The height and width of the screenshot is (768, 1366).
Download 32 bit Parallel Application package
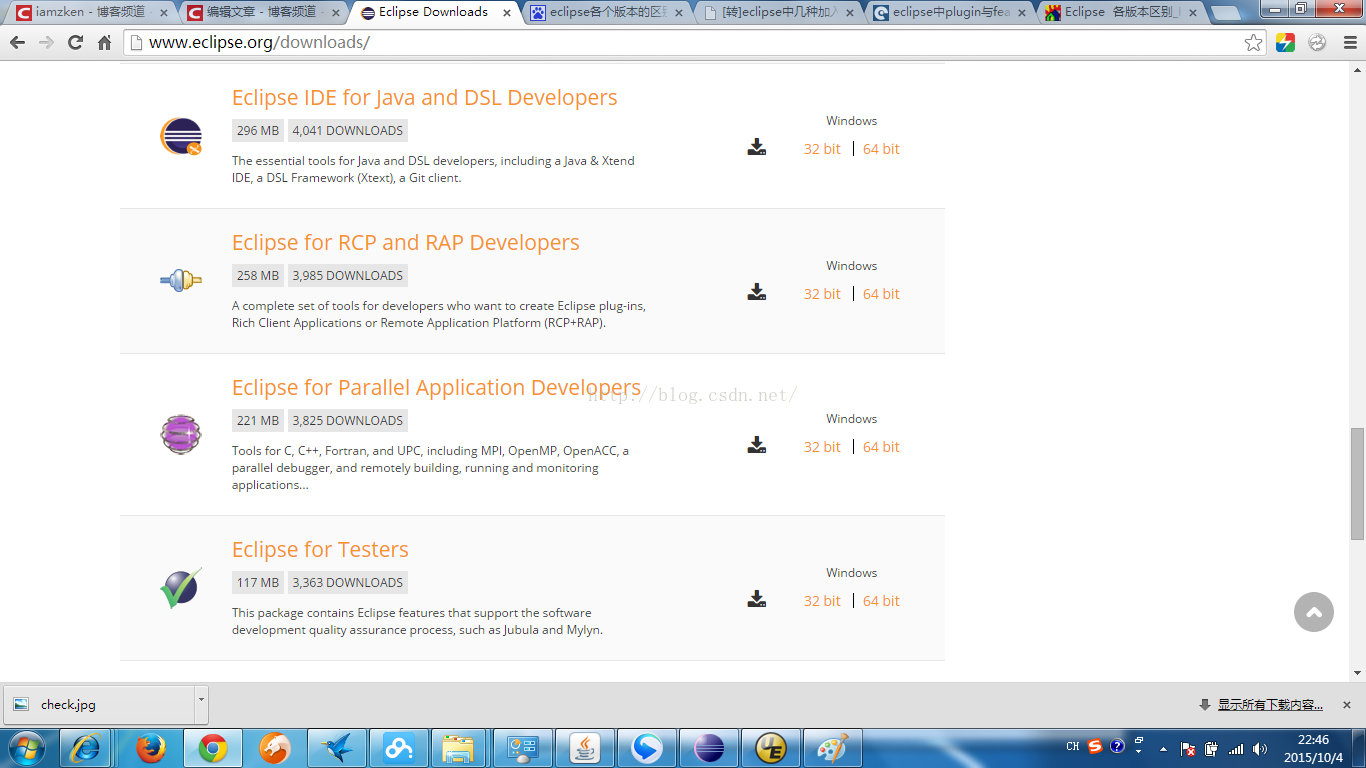822,447
